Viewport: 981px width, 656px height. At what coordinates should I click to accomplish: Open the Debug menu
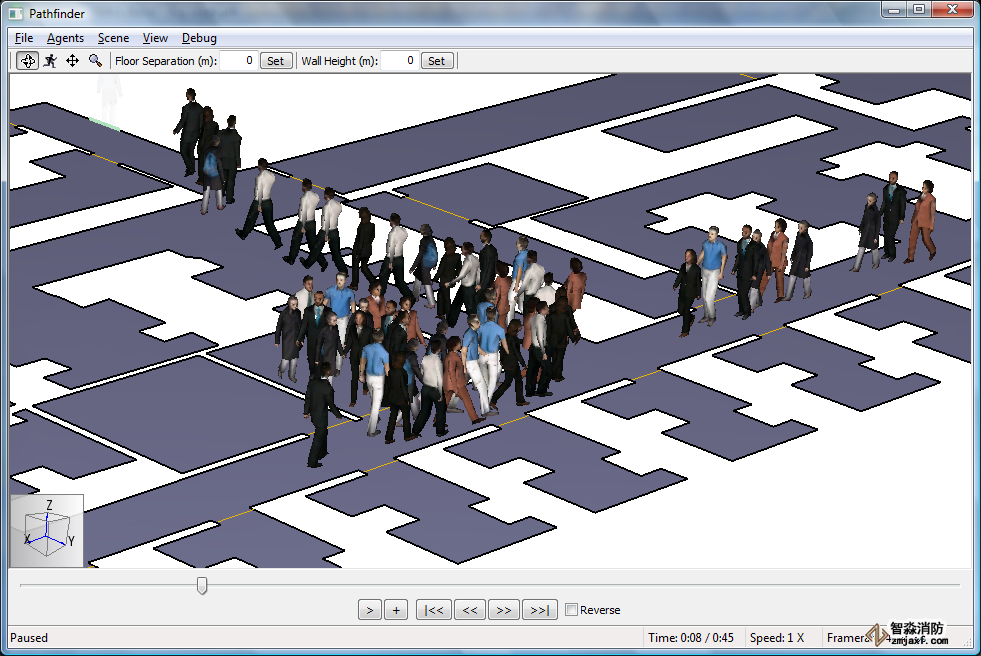(x=199, y=38)
